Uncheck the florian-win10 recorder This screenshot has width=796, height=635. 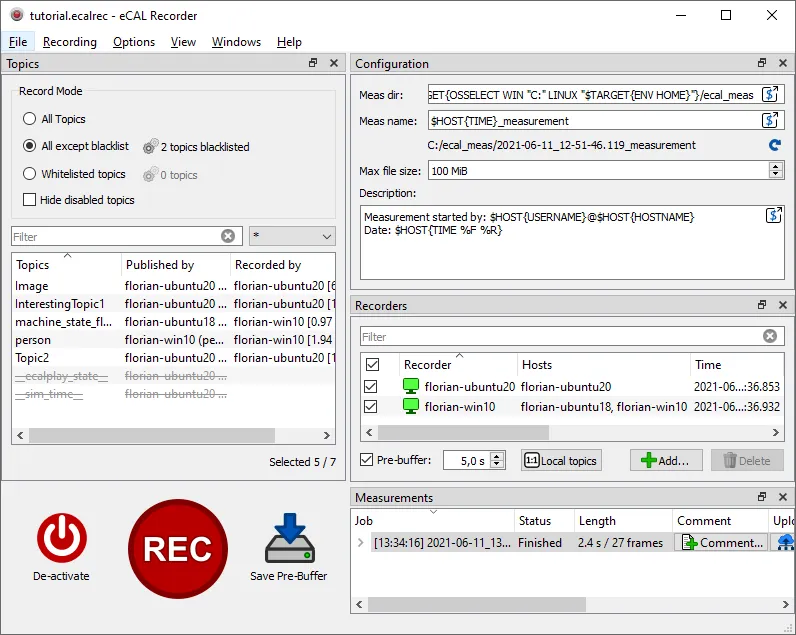372,407
